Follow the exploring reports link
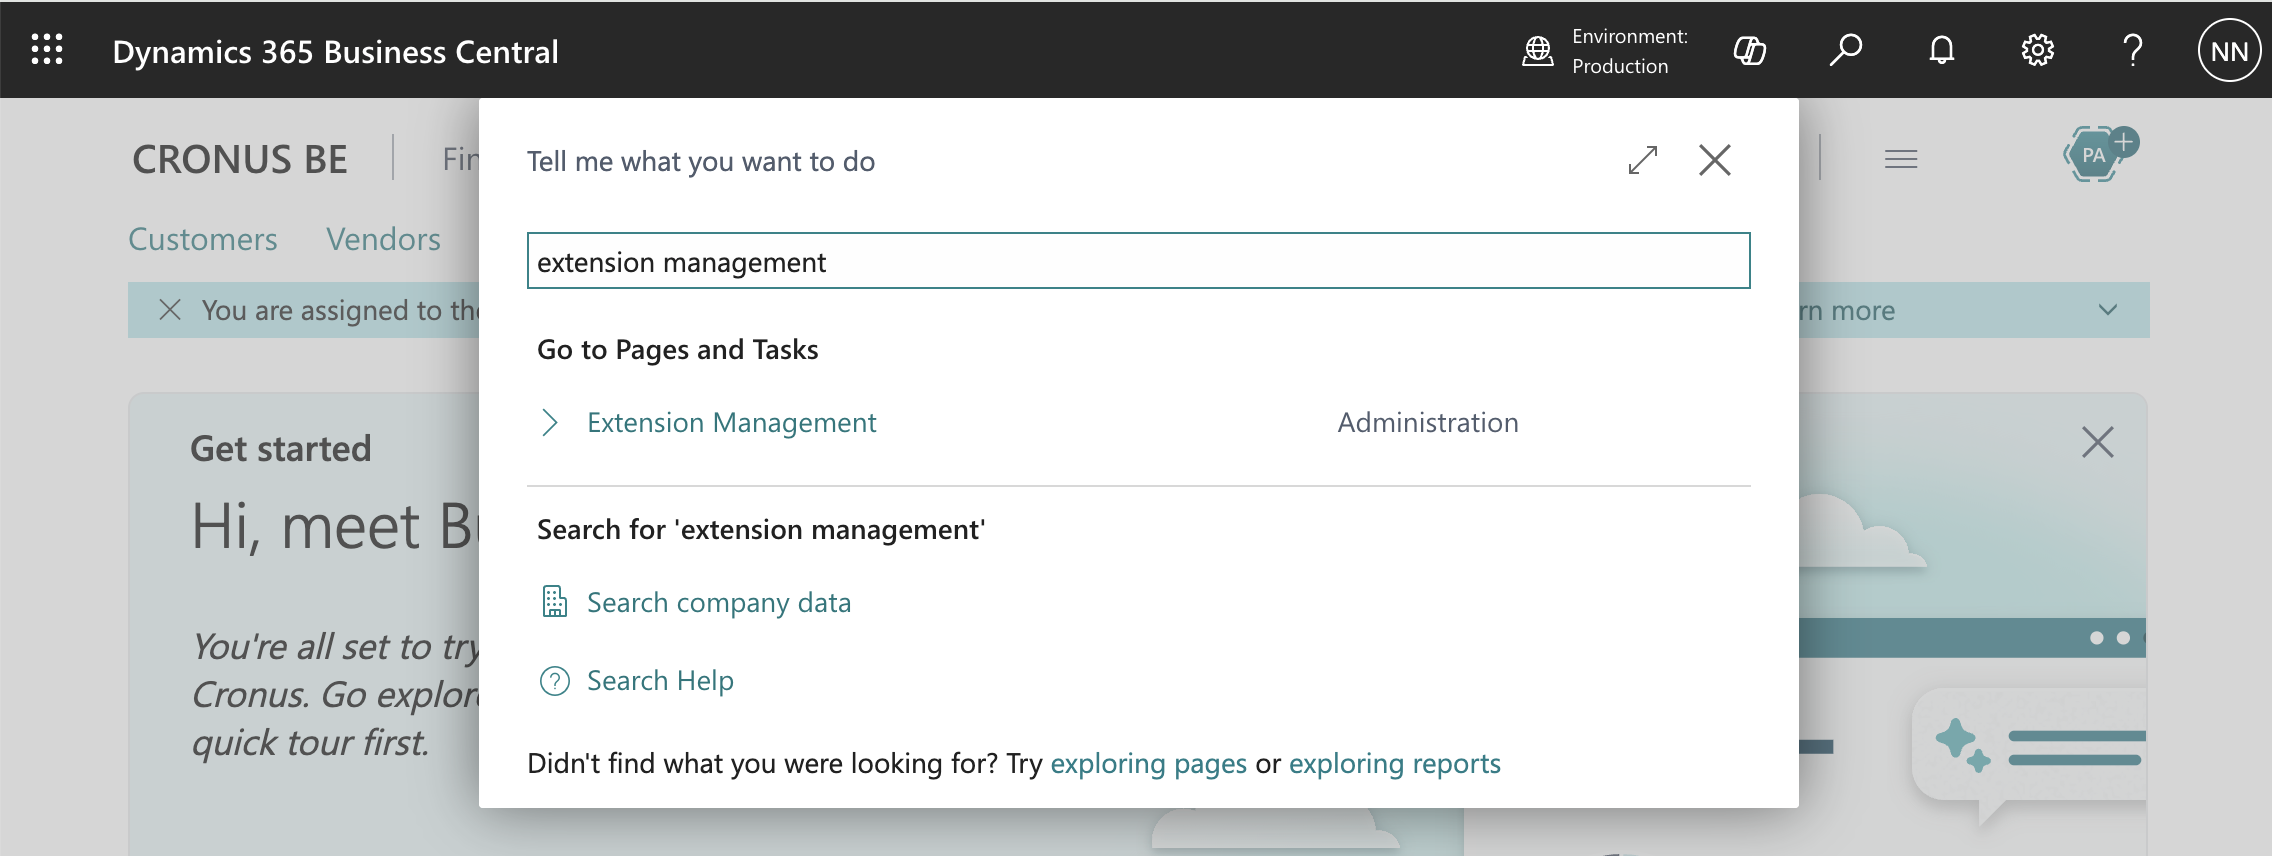The image size is (2272, 856). [1394, 764]
